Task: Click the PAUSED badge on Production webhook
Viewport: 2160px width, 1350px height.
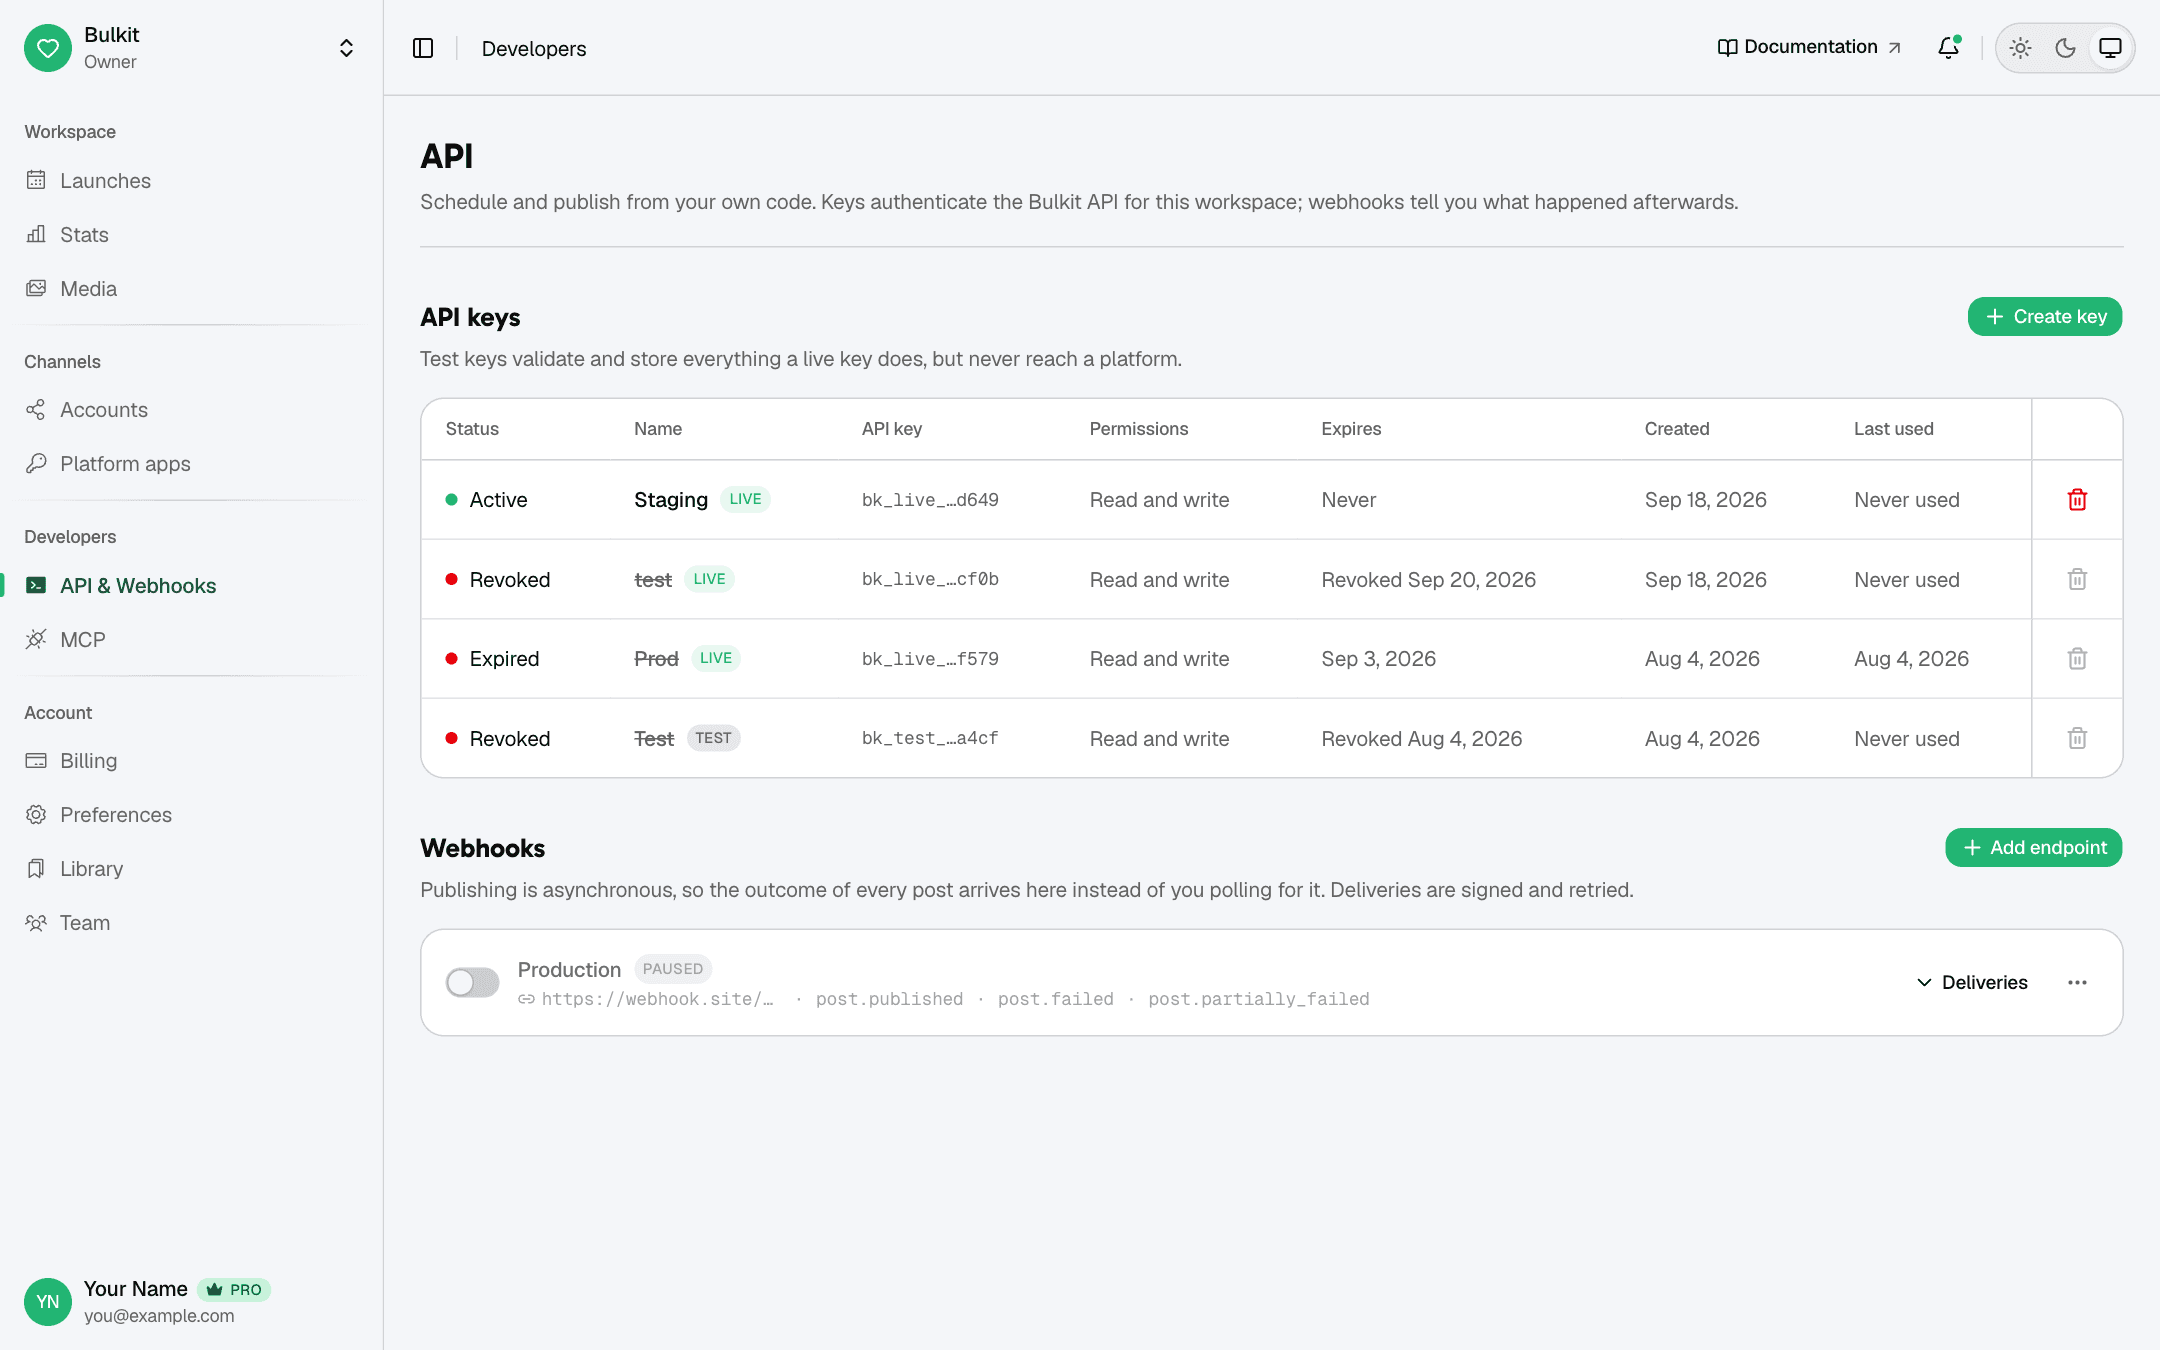Action: coord(673,969)
